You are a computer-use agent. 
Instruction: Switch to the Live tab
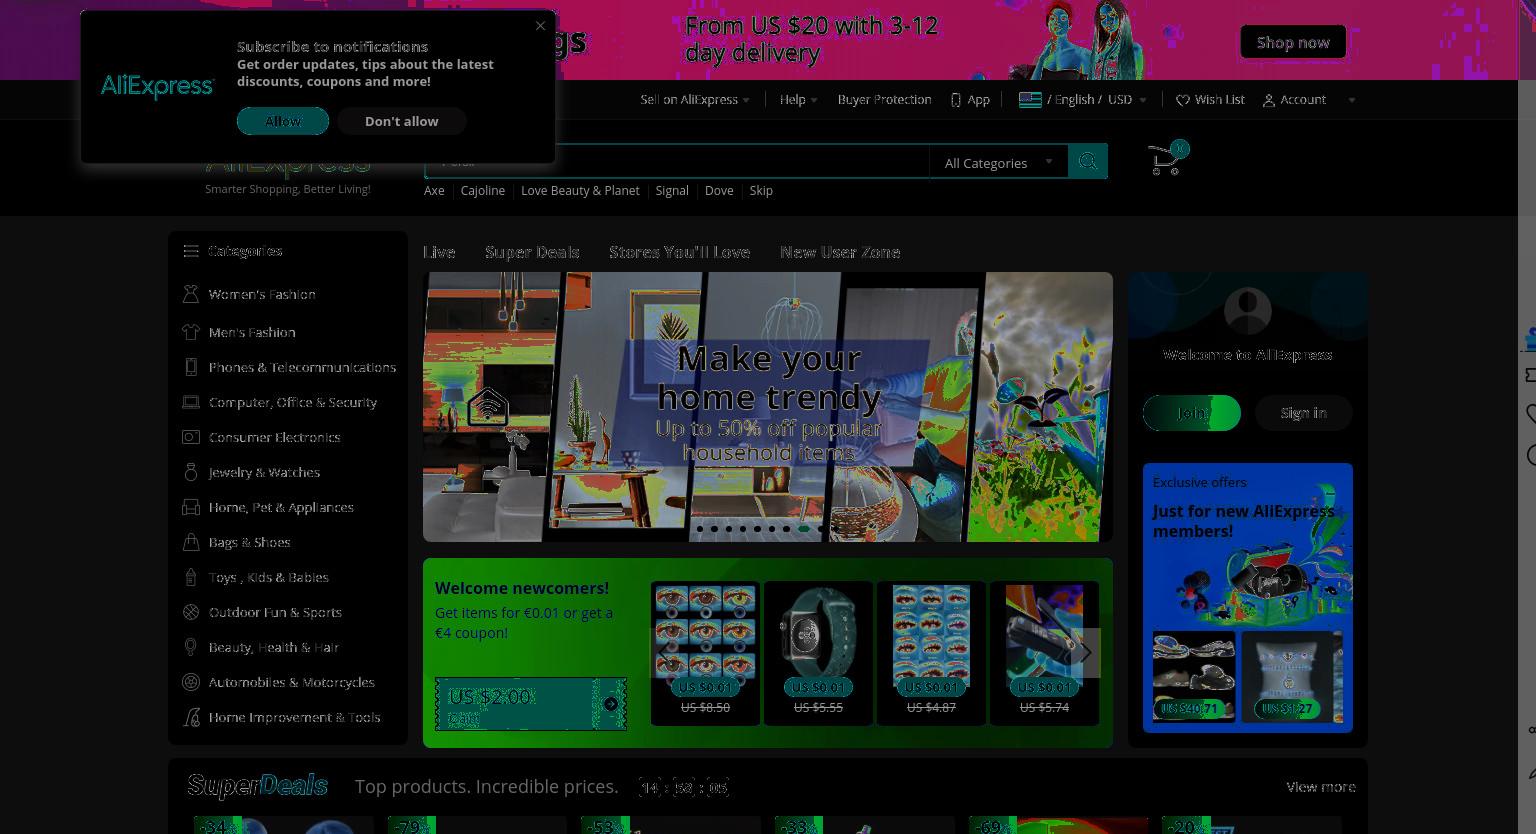click(439, 252)
